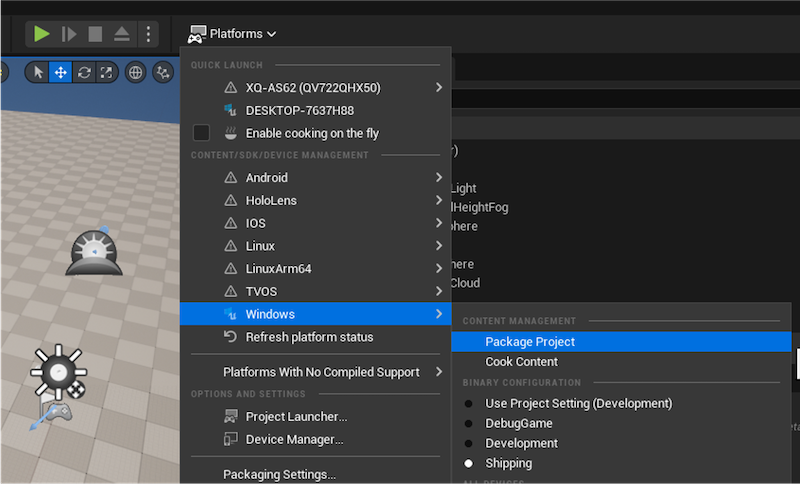The image size is (800, 484).
Task: Open Project Launcher
Action: (296, 416)
